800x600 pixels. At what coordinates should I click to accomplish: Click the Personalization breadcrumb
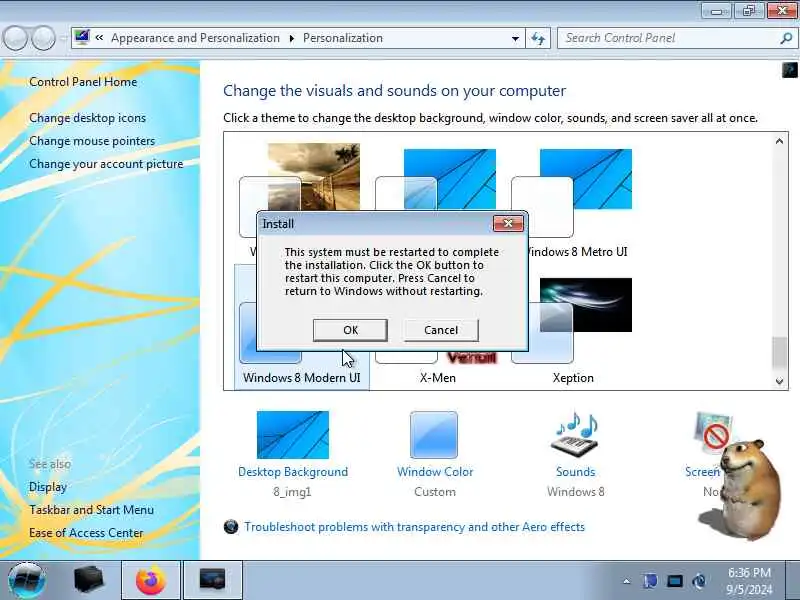coord(343,38)
